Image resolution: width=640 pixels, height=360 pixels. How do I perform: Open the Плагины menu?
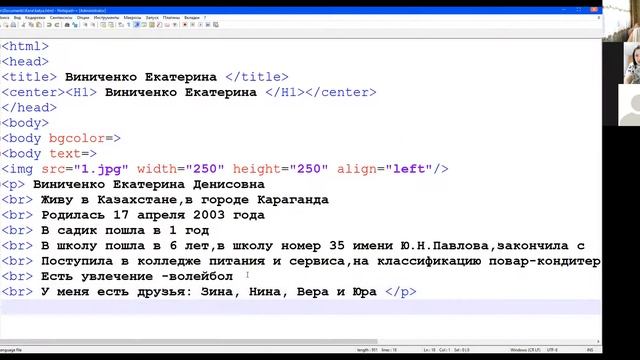click(x=171, y=18)
